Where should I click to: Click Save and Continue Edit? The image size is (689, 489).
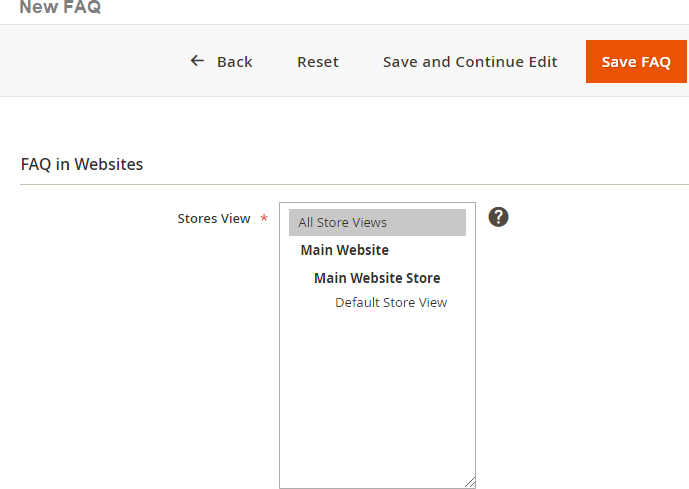[x=470, y=62]
